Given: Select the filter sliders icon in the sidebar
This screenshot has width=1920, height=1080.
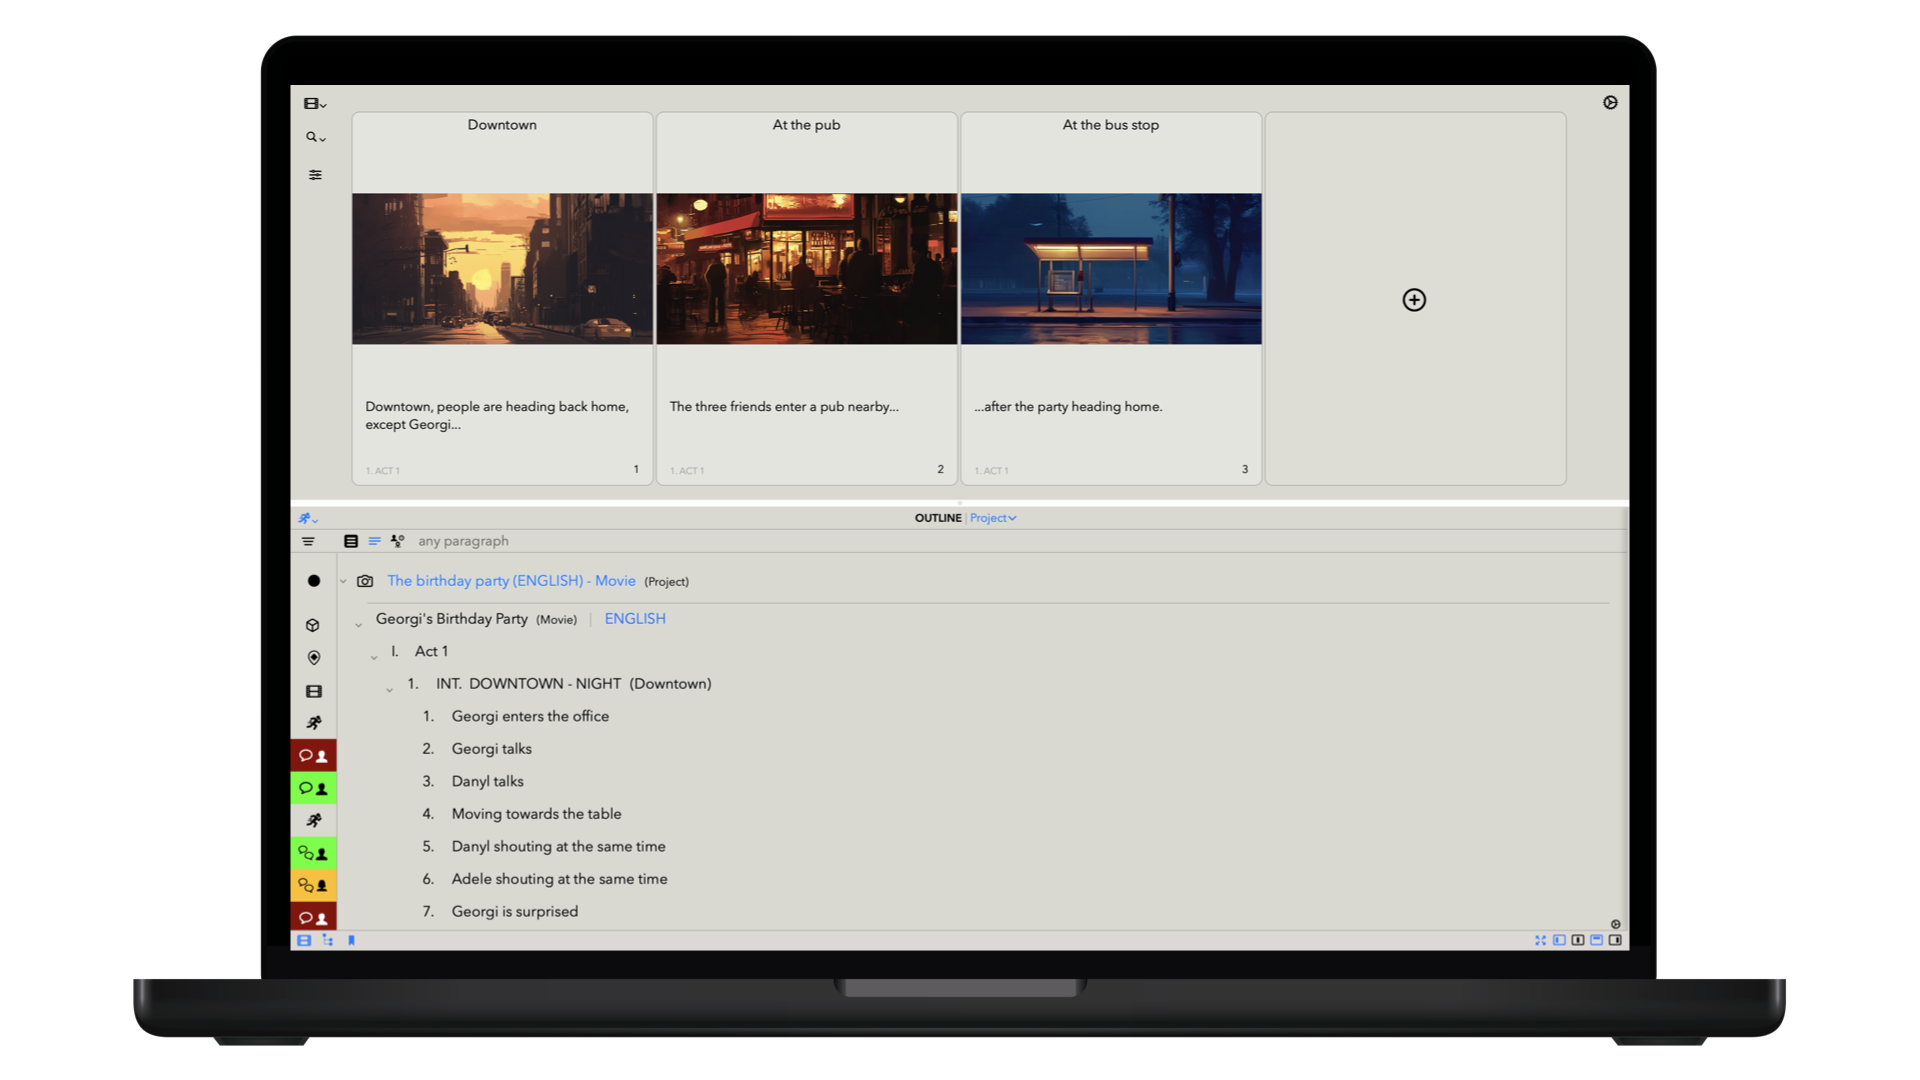Looking at the screenshot, I should click(314, 175).
